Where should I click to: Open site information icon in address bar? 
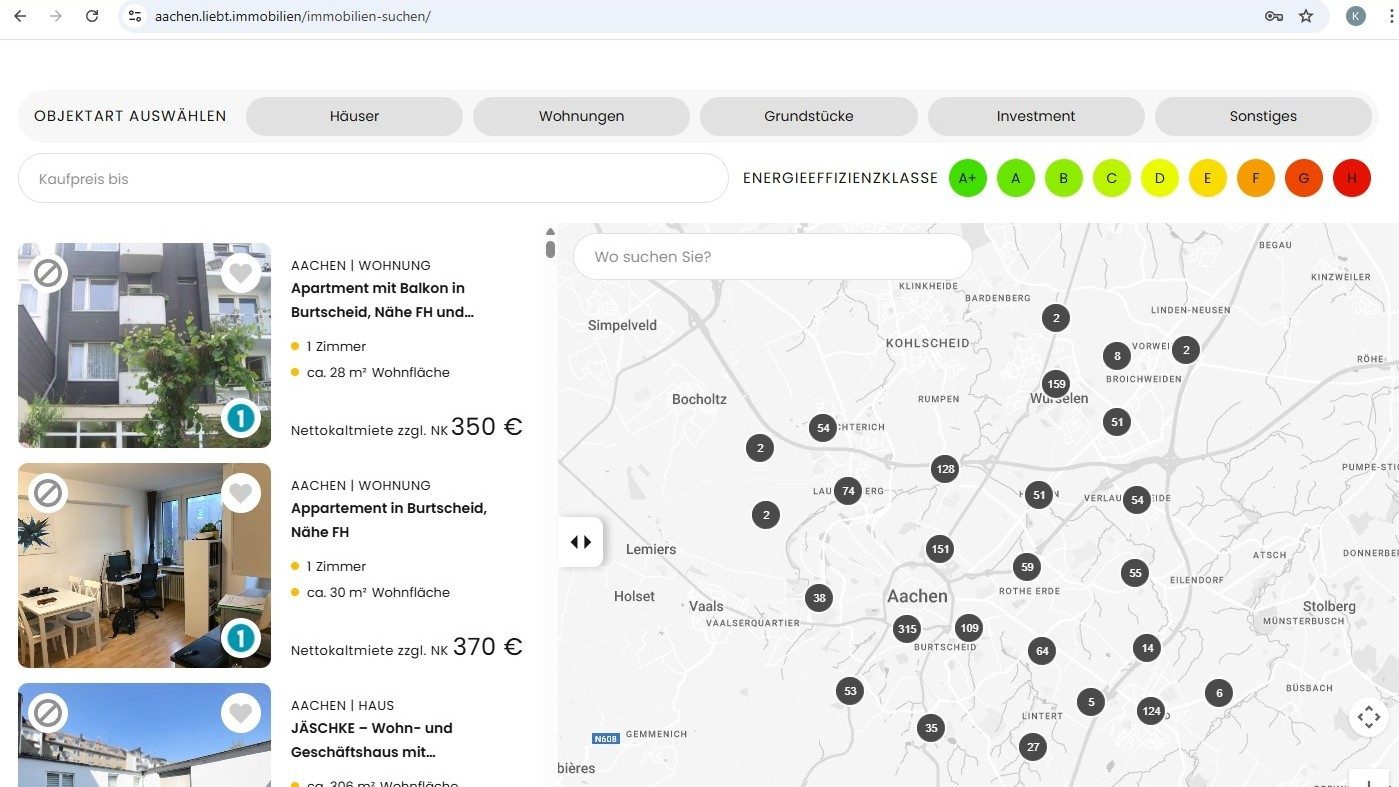(135, 16)
